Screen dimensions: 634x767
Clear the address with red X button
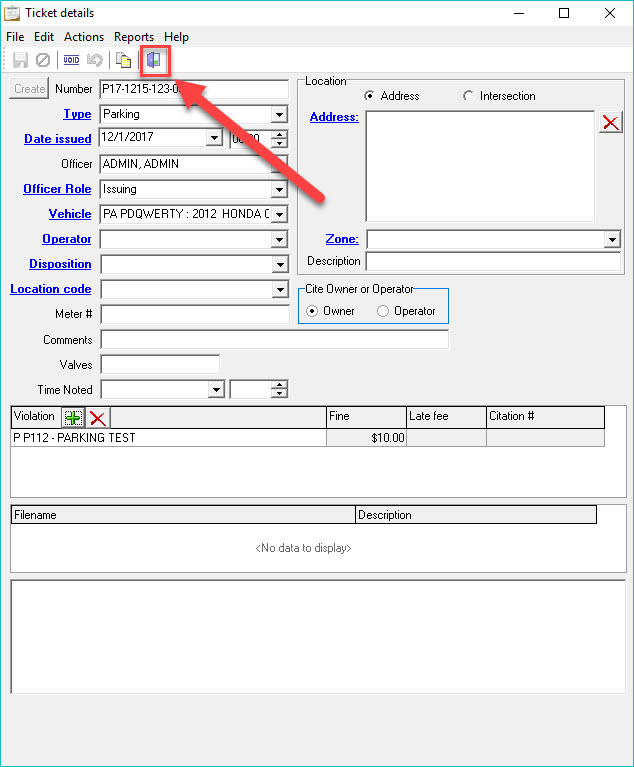[610, 122]
